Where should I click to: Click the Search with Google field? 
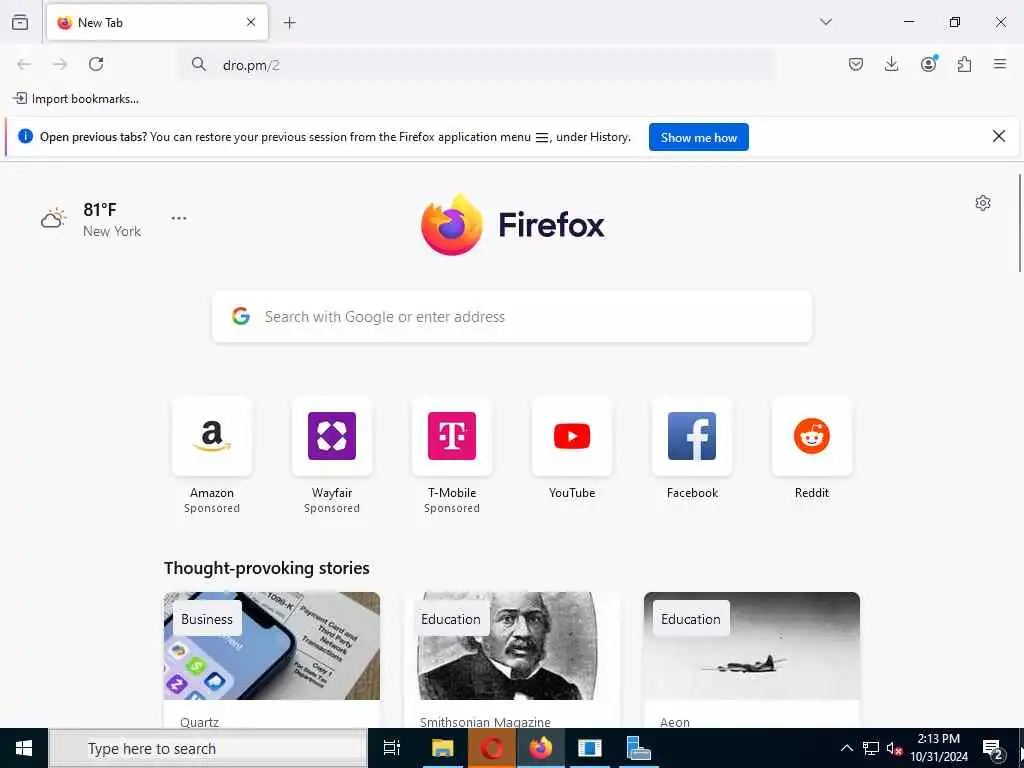tap(512, 317)
